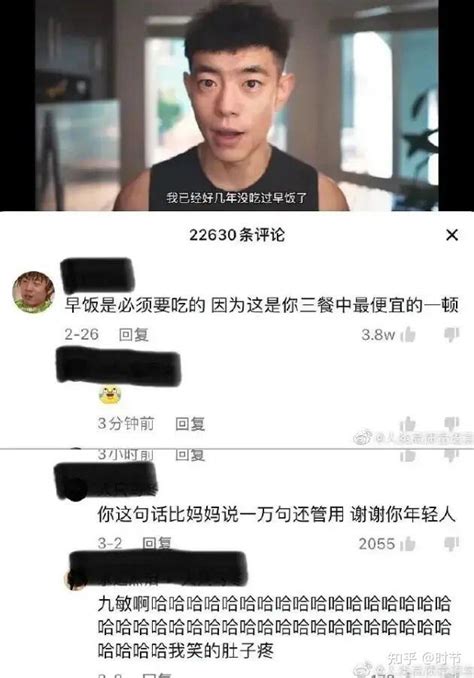Dislike the breakfast comment dated 2-26
Screen dimensions: 474x678
[x=452, y=334]
